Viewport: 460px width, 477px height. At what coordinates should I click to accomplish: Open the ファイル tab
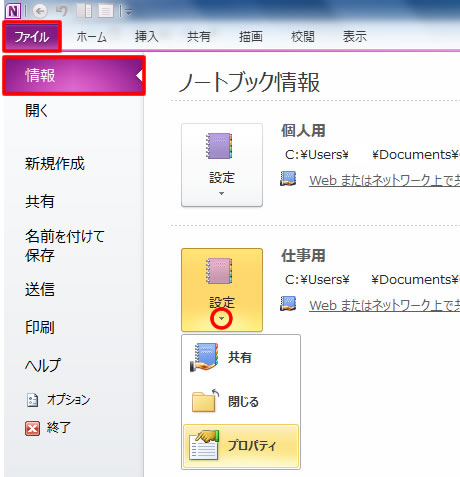(32, 36)
